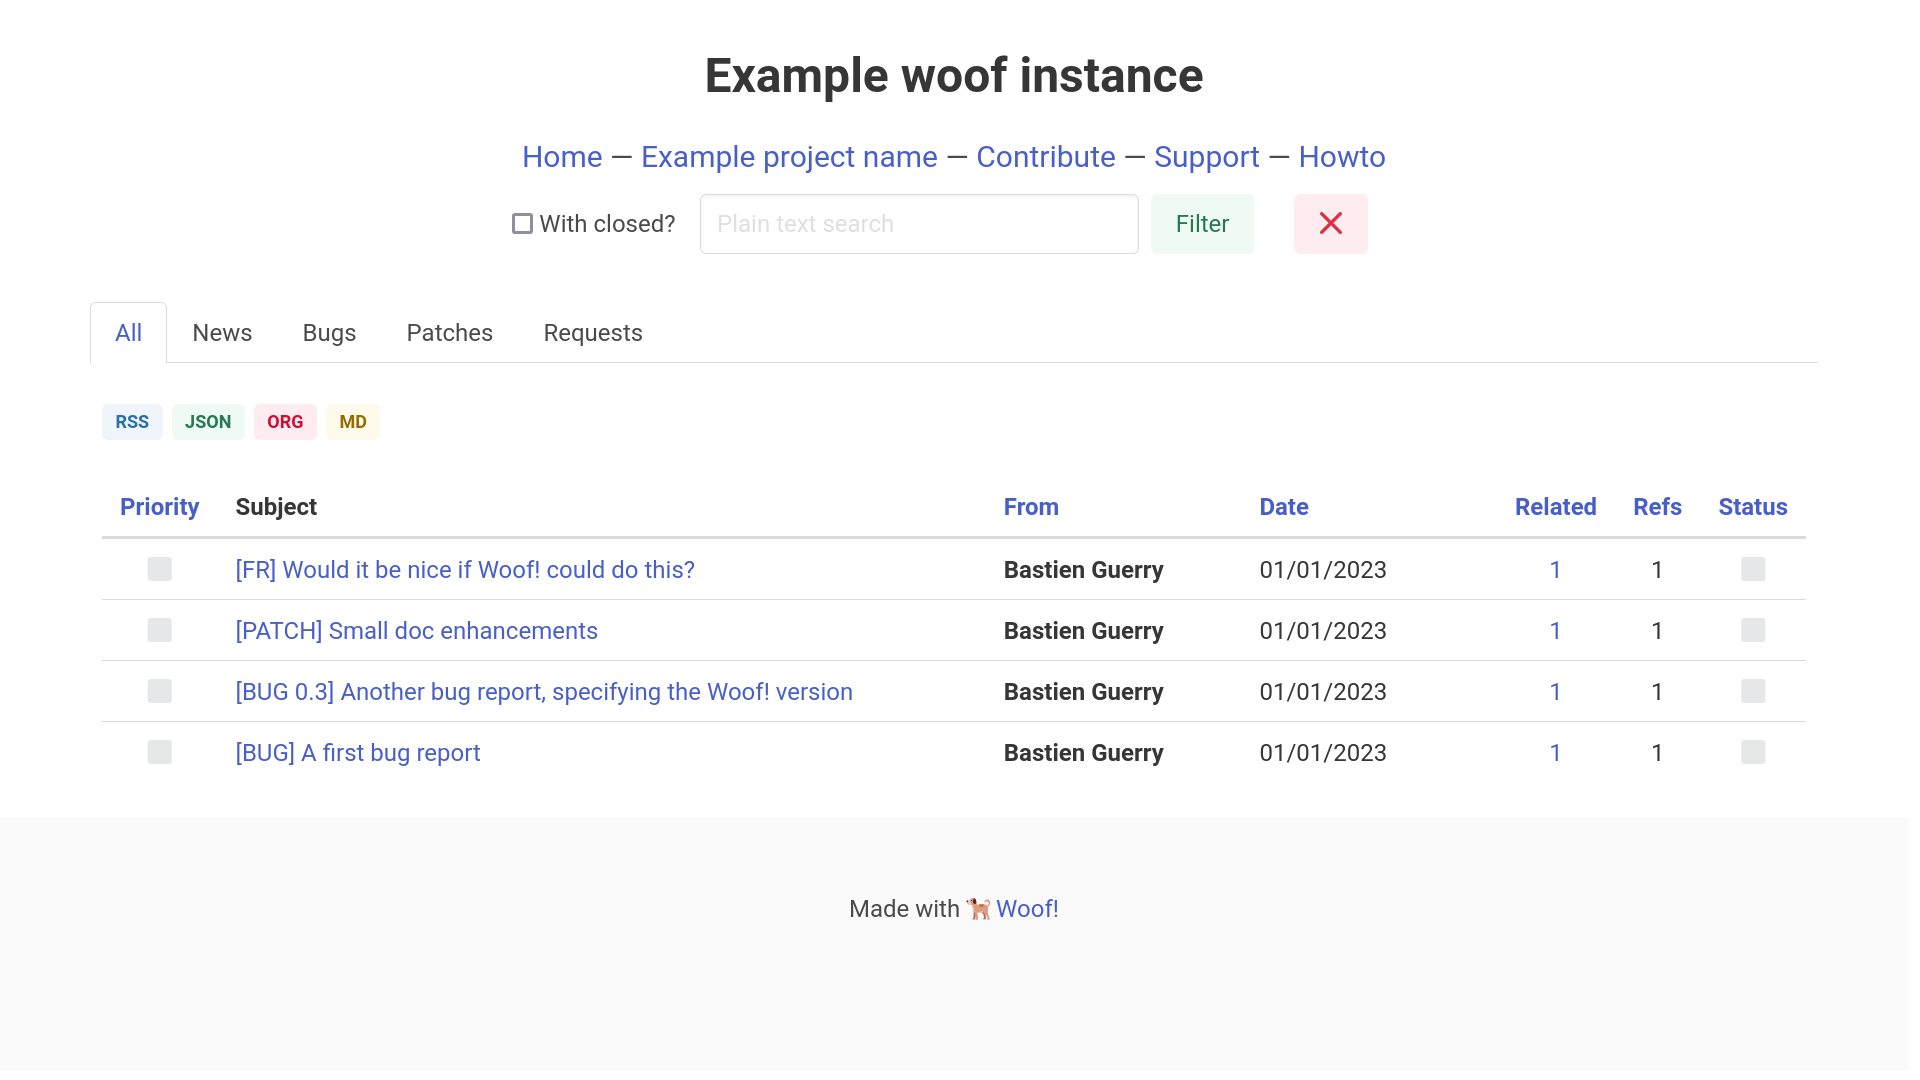Enable the With closed? checkbox

click(x=522, y=224)
